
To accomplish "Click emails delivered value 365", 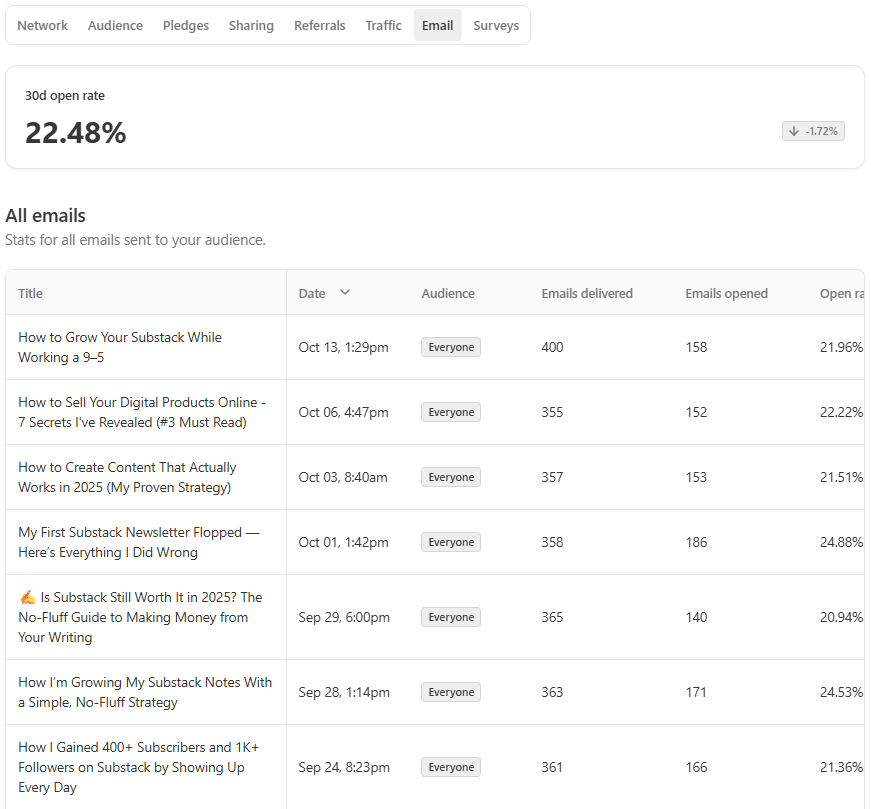I will 552,617.
